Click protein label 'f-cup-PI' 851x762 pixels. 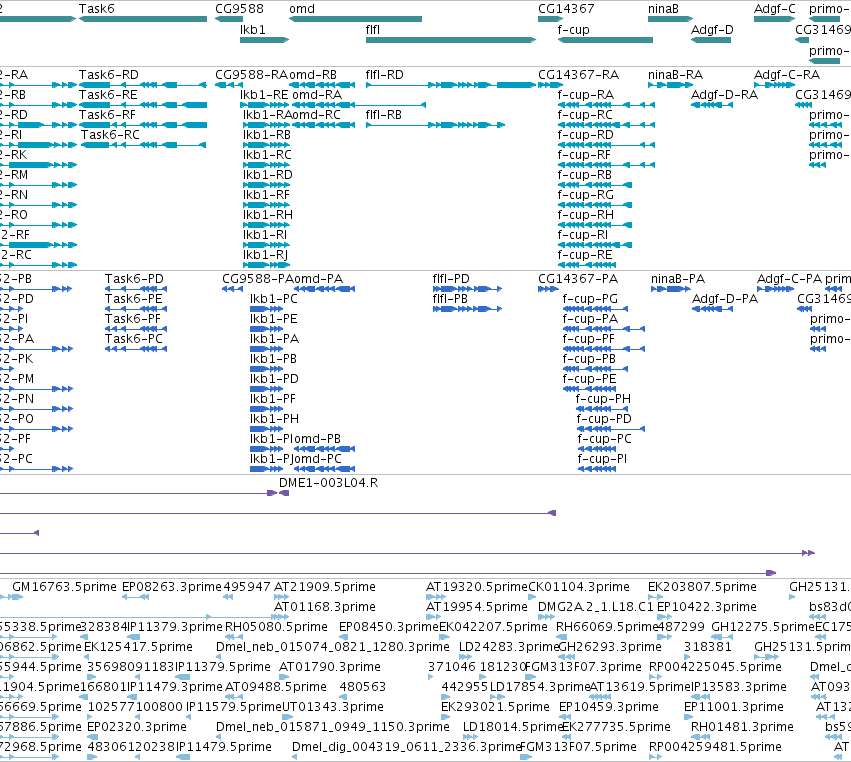click(602, 459)
